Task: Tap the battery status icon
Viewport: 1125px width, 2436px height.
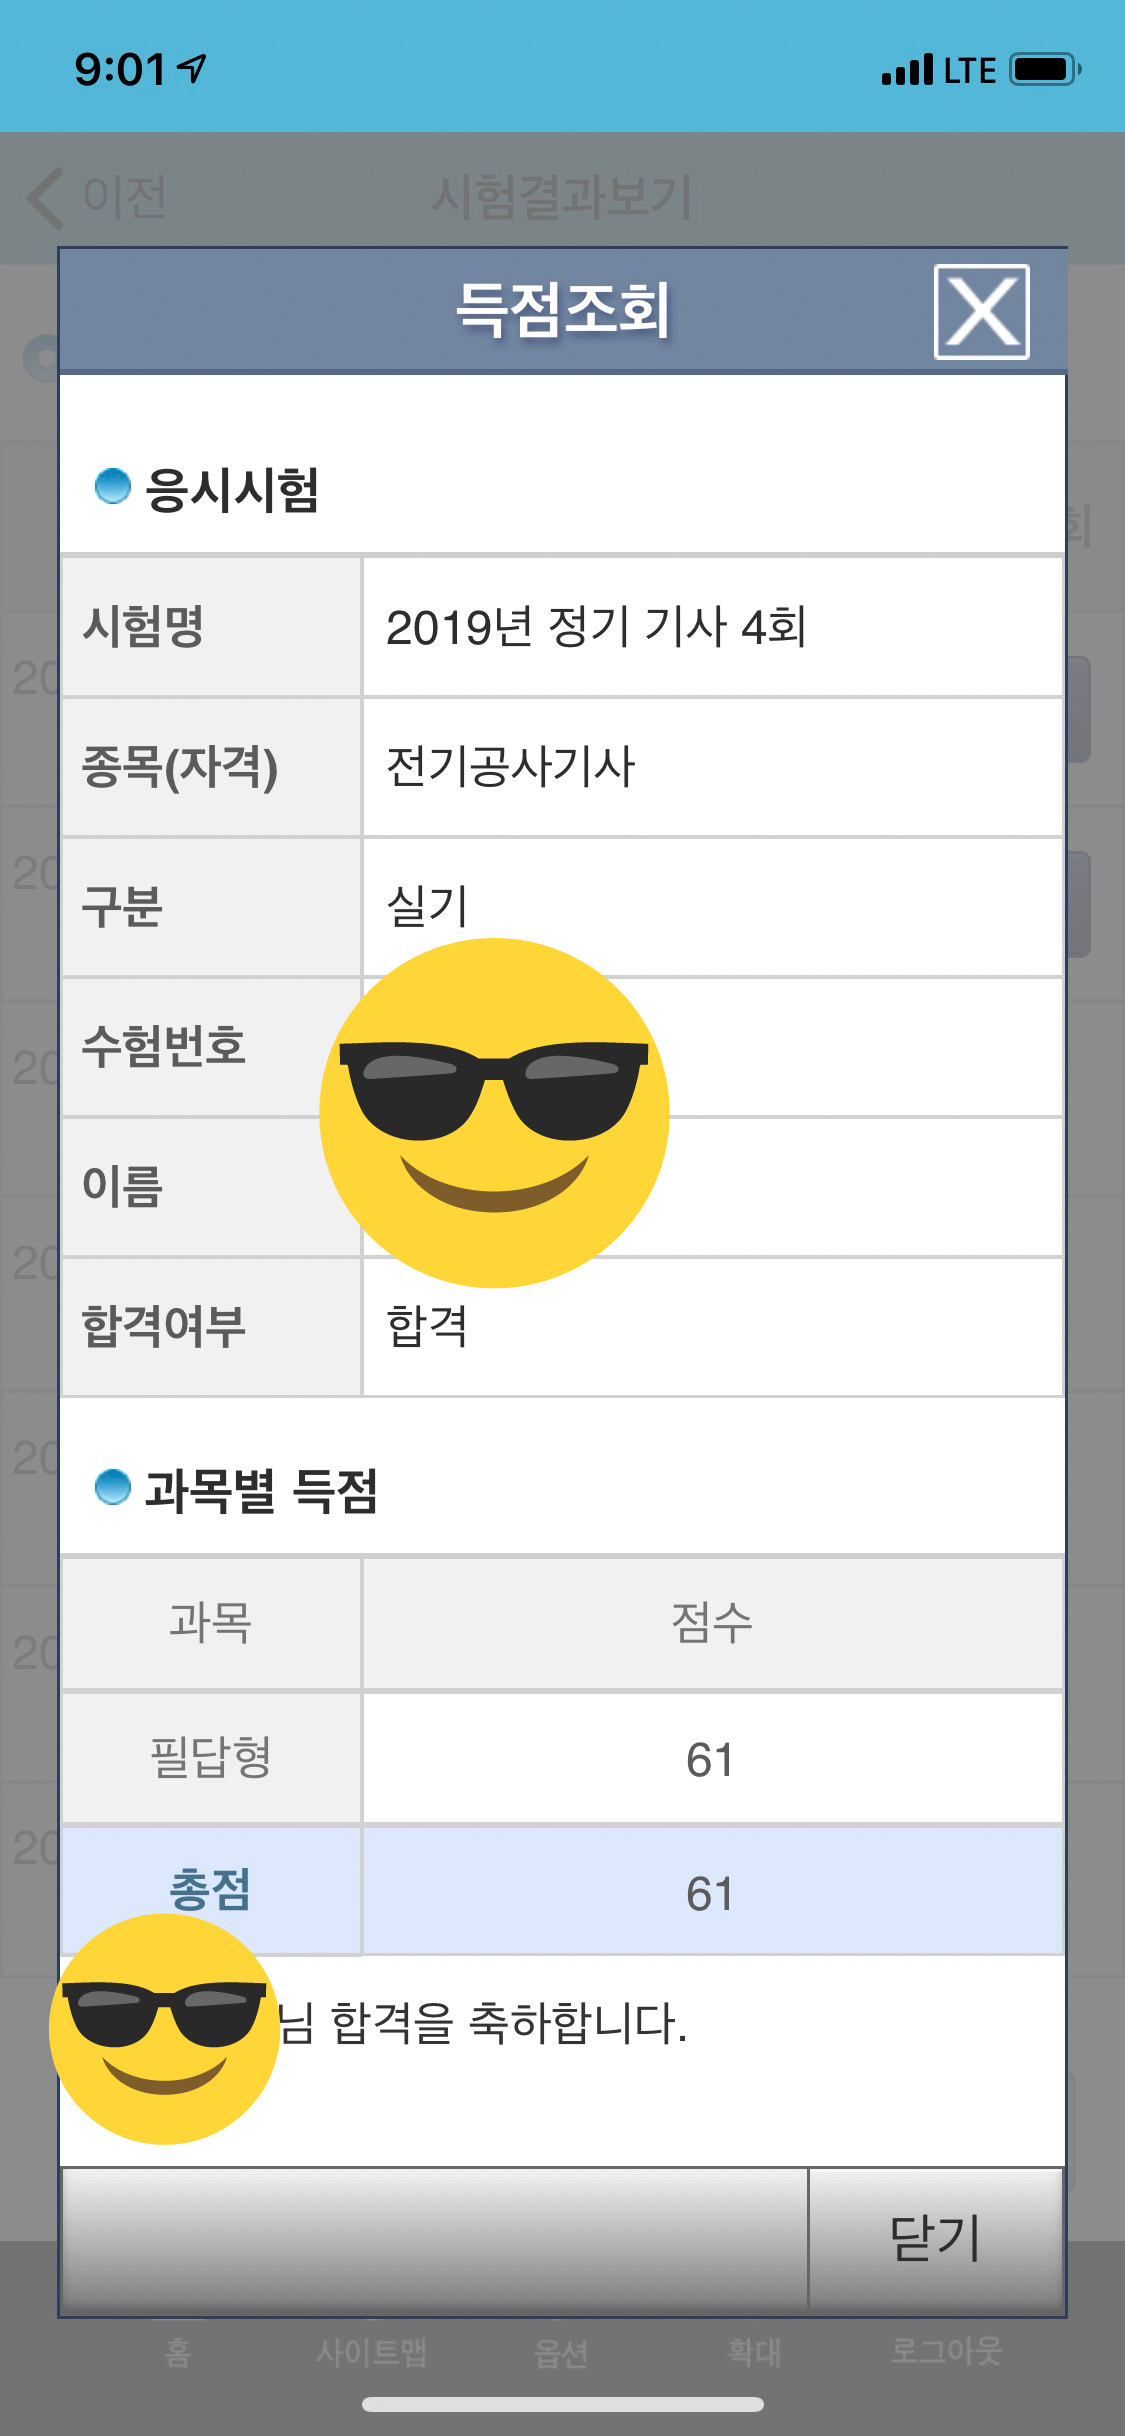Action: 1045,70
